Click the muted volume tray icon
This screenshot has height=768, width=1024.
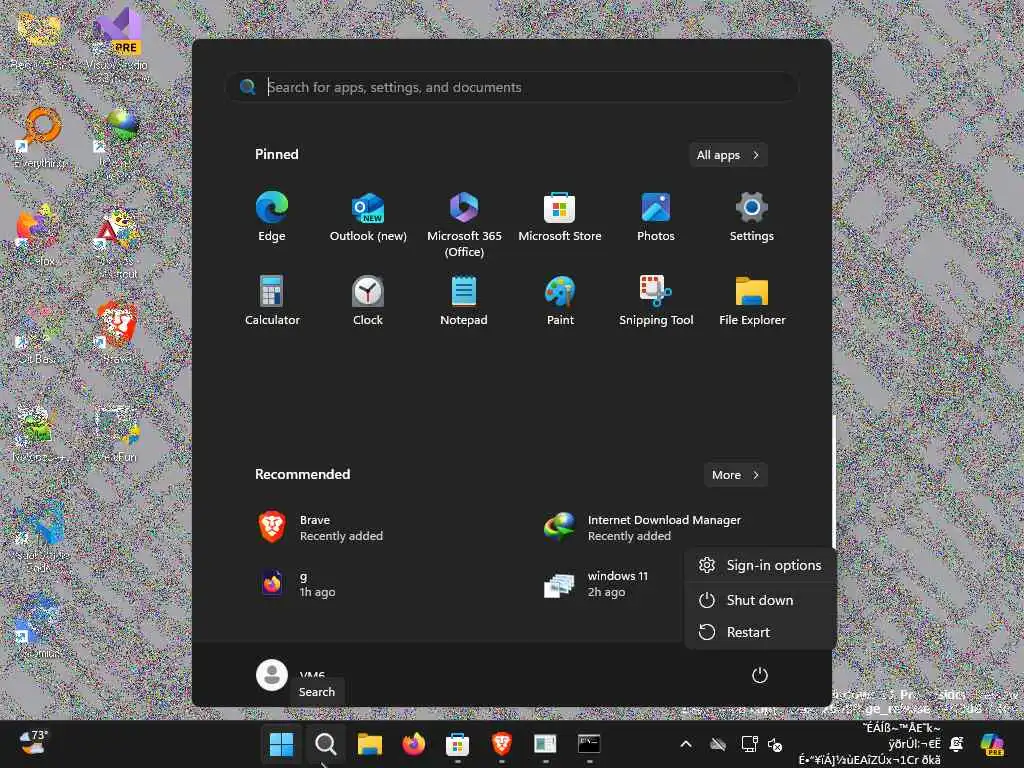pos(775,744)
